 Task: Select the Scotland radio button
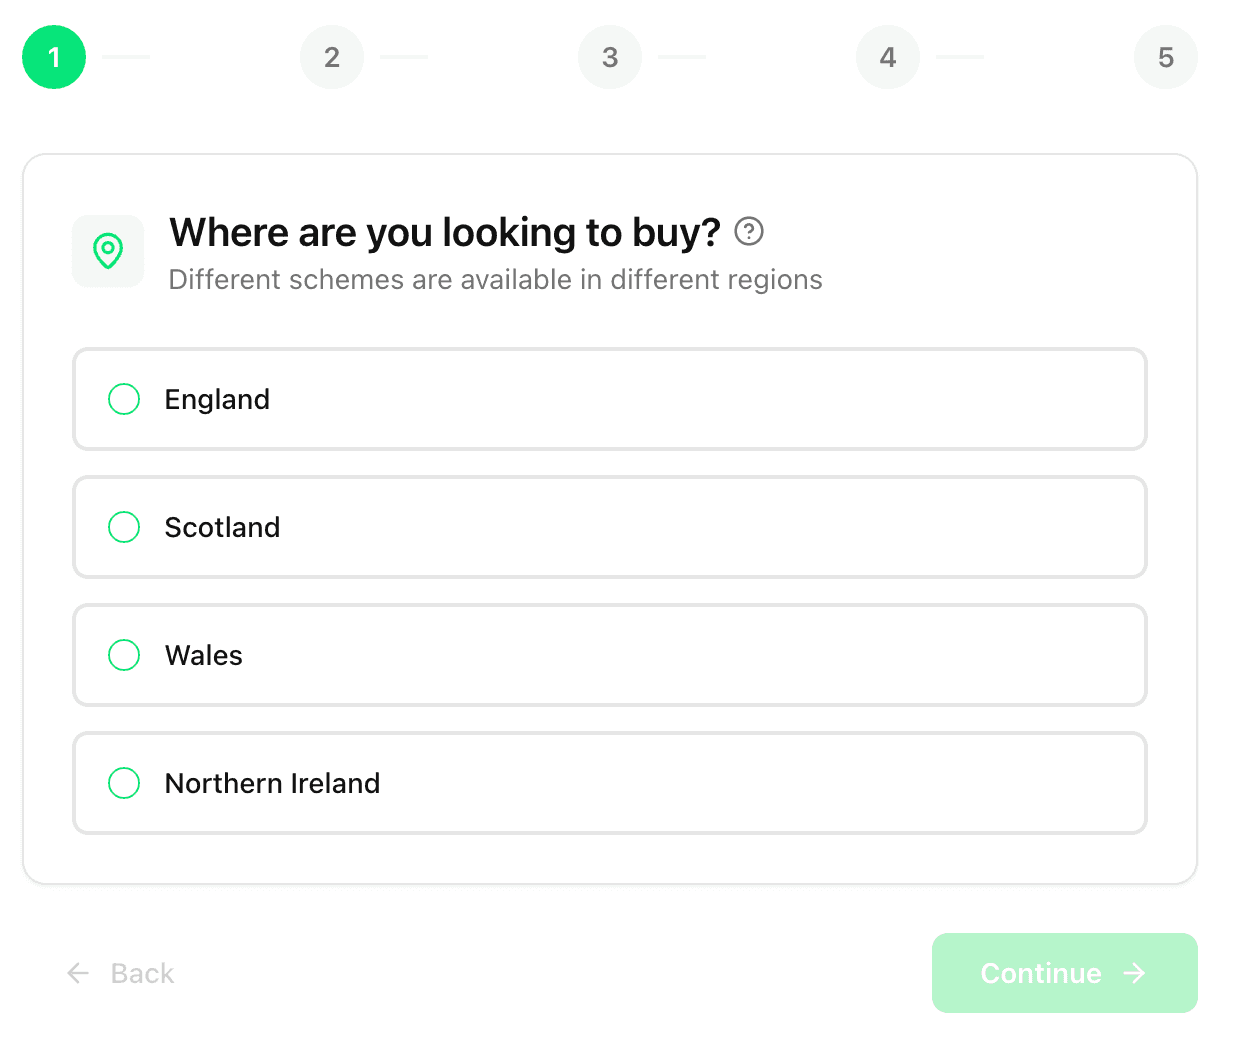tap(124, 527)
